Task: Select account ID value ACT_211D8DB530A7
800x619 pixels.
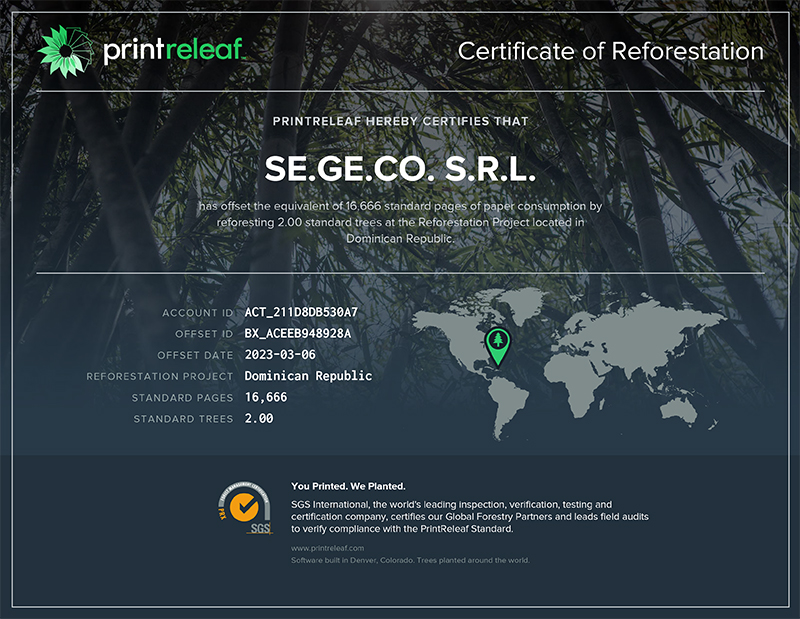Action: click(x=301, y=312)
